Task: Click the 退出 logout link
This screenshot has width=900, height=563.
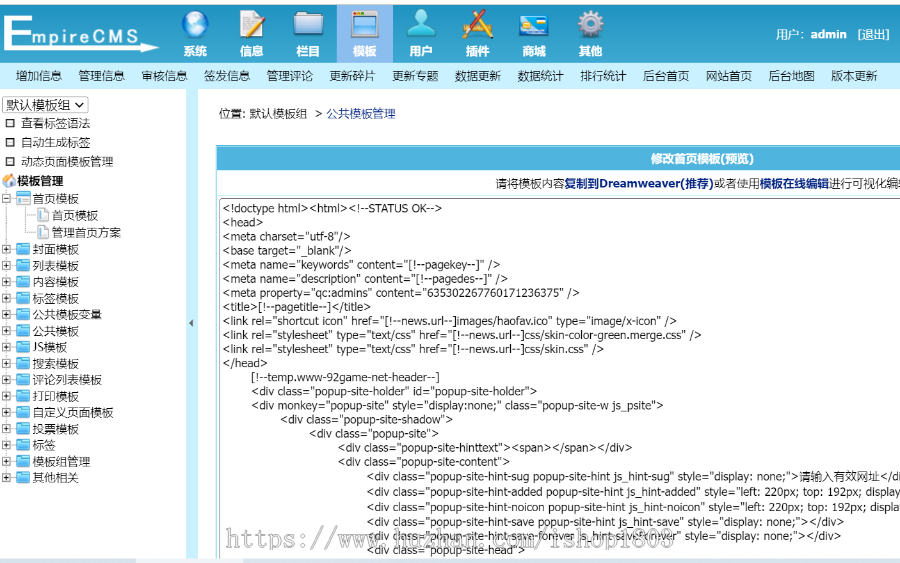Action: coord(873,34)
